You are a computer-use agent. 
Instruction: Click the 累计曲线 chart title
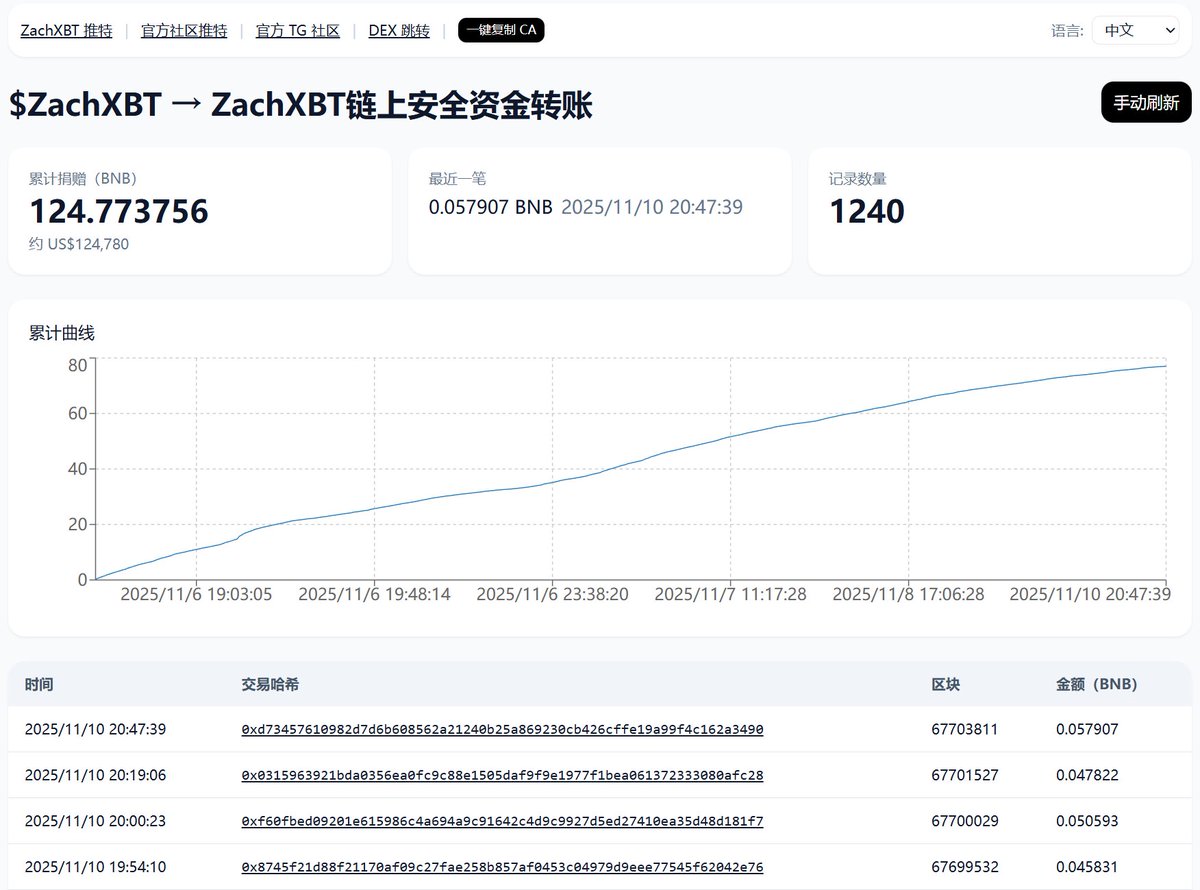click(x=62, y=334)
